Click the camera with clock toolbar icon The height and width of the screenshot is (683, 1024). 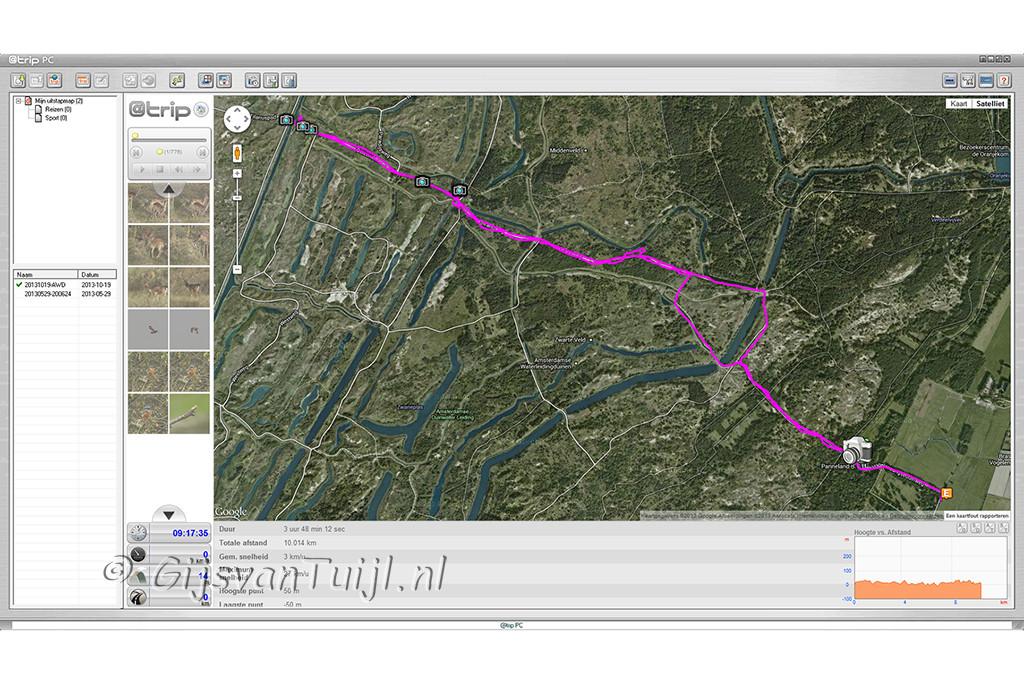click(x=253, y=81)
